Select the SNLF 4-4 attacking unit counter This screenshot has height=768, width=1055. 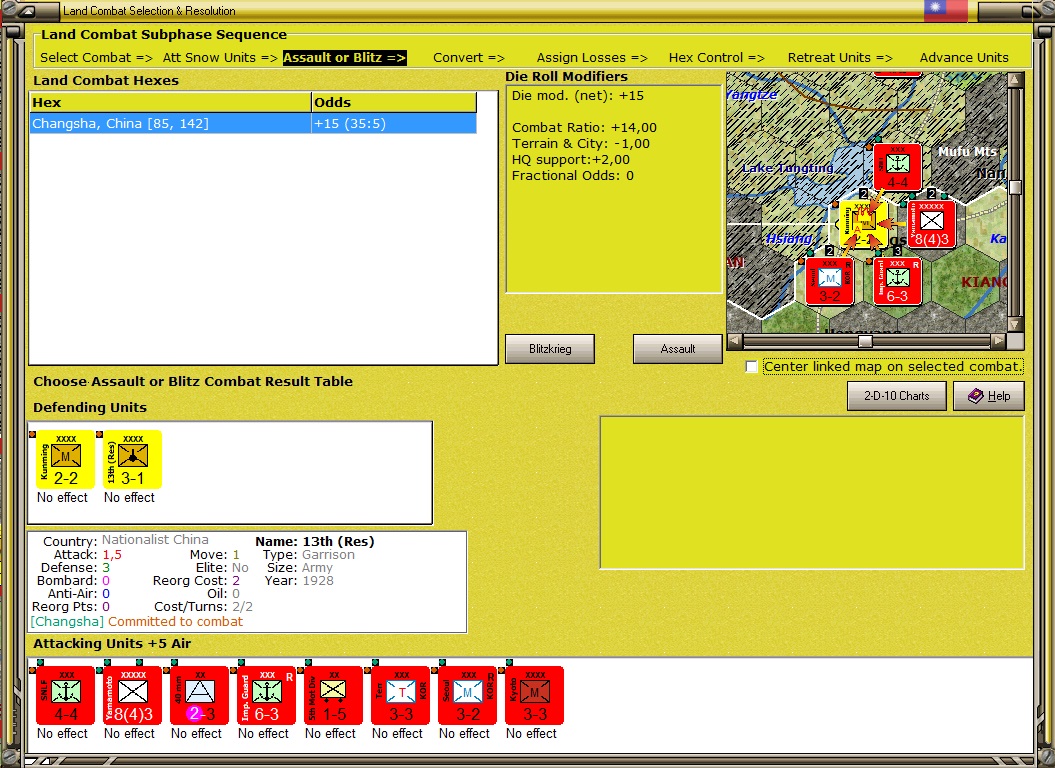coord(65,695)
